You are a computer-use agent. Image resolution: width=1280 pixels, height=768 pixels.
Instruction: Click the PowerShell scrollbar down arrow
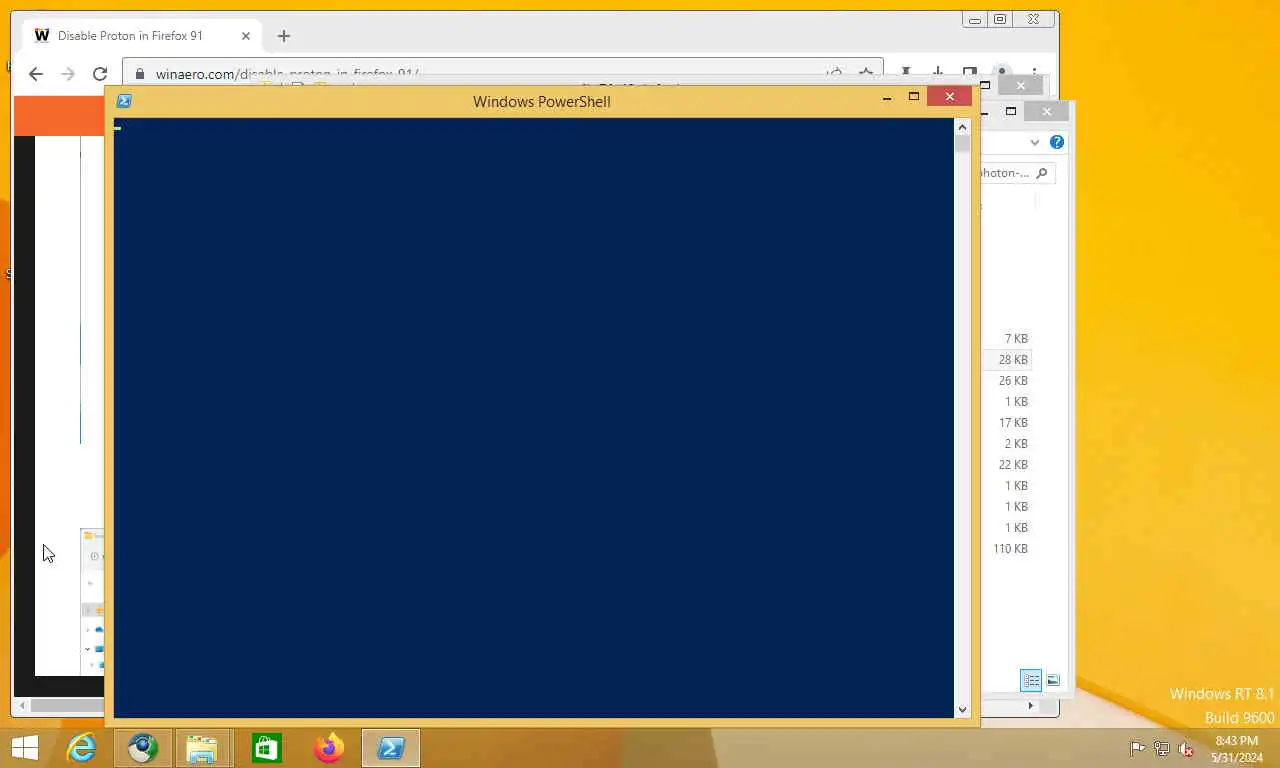[x=962, y=710]
